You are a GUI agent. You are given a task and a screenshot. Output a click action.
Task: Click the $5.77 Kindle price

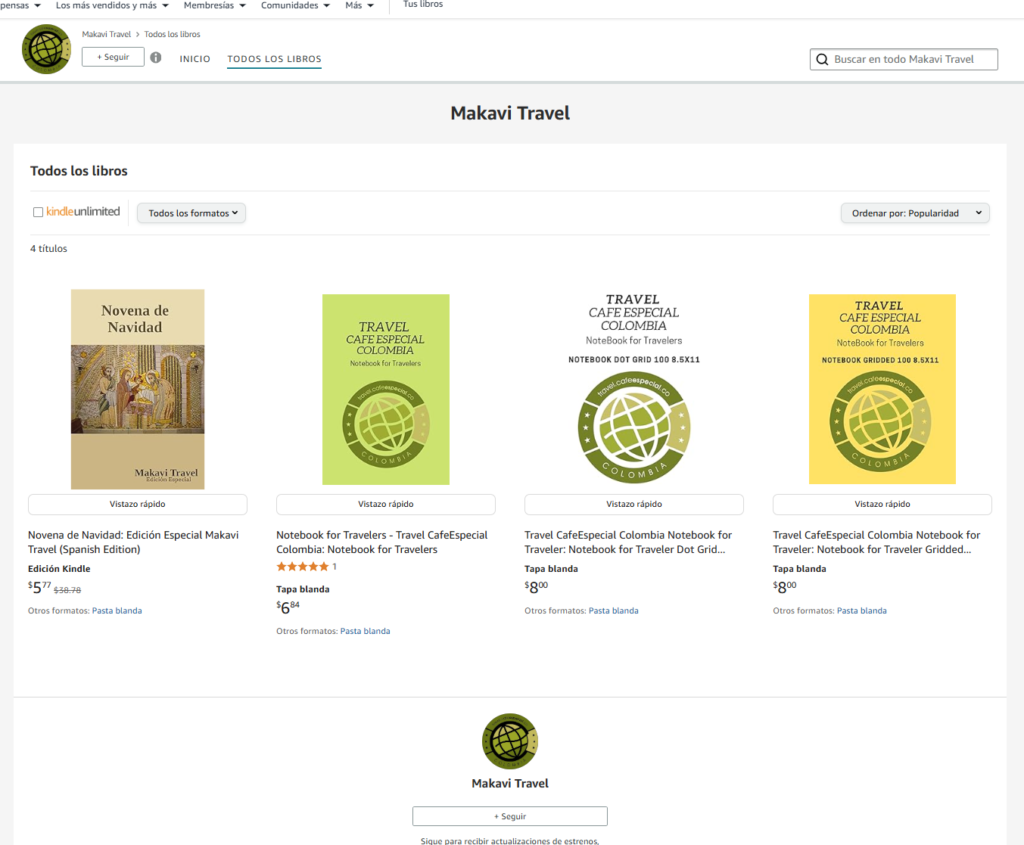(39, 587)
